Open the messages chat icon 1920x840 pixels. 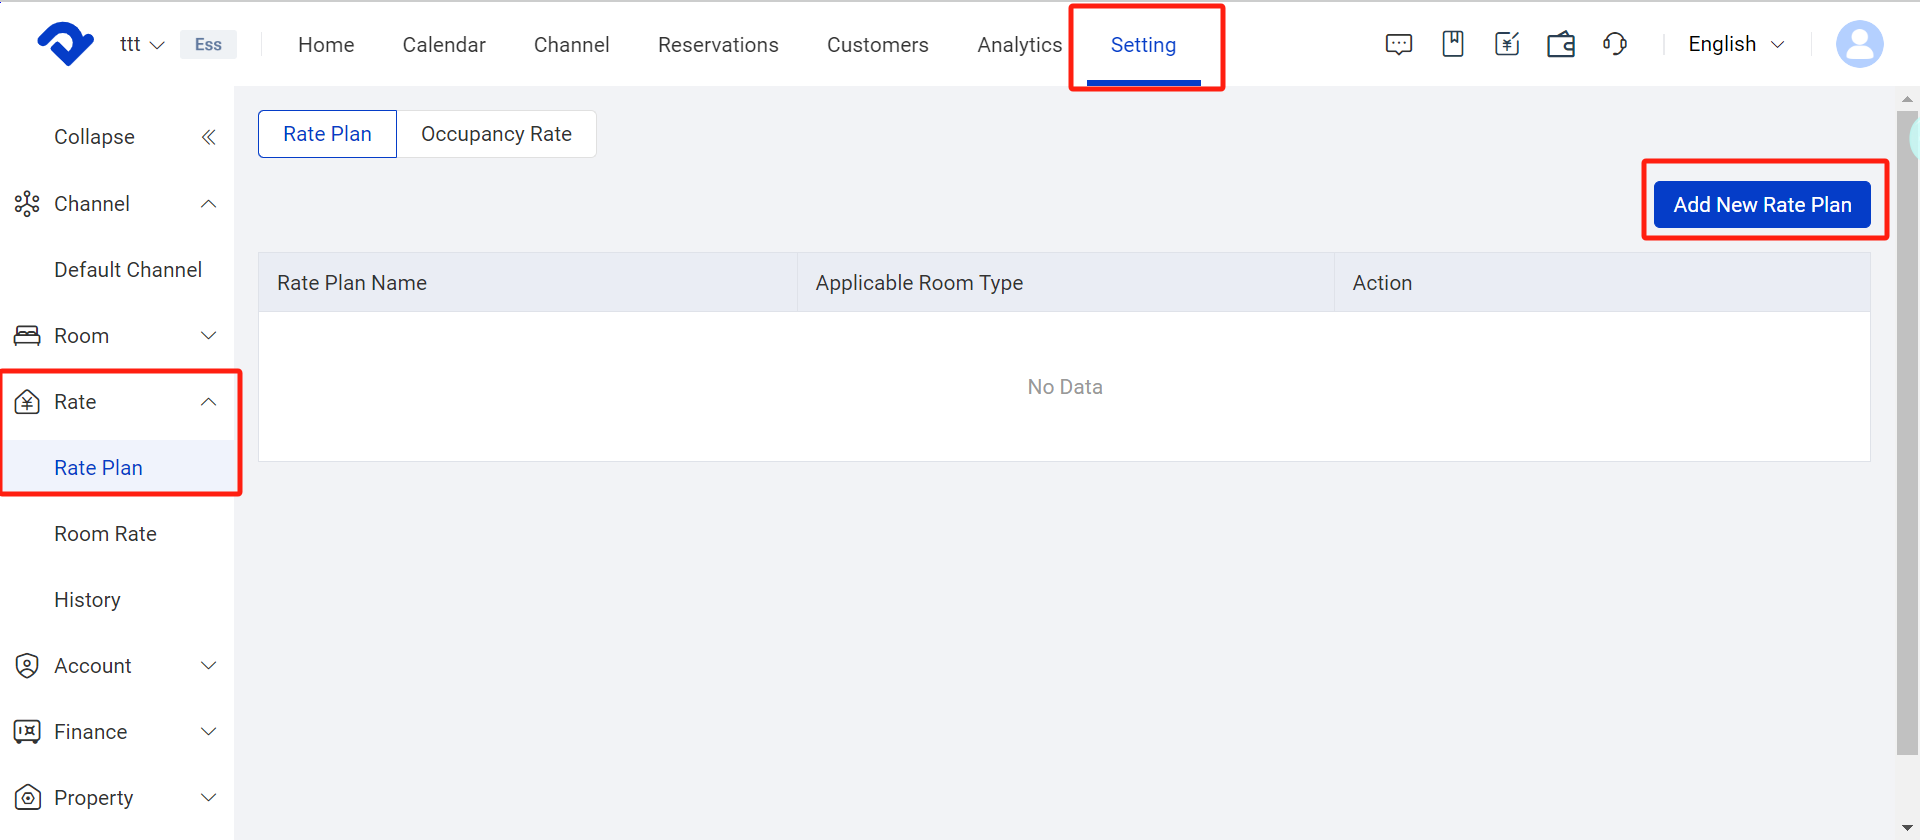pos(1398,44)
